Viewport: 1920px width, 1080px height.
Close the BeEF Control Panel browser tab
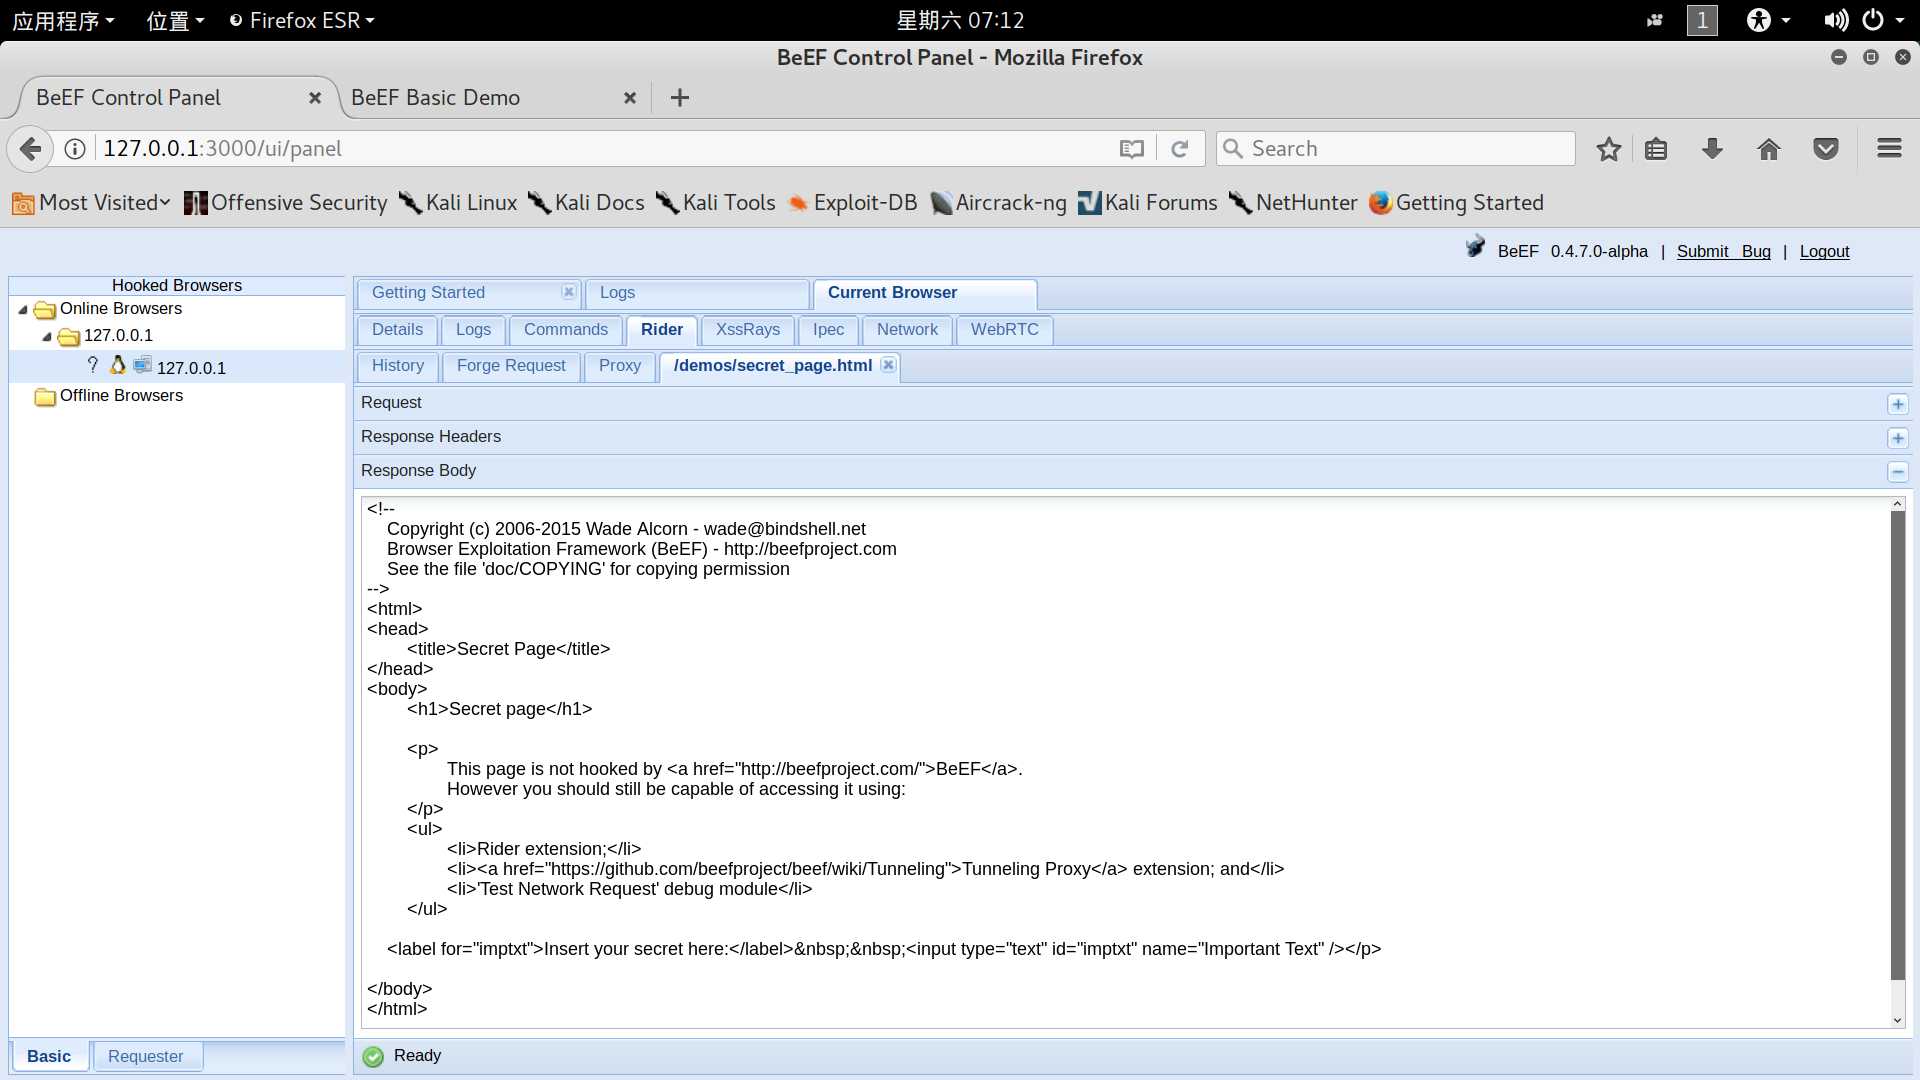coord(315,98)
